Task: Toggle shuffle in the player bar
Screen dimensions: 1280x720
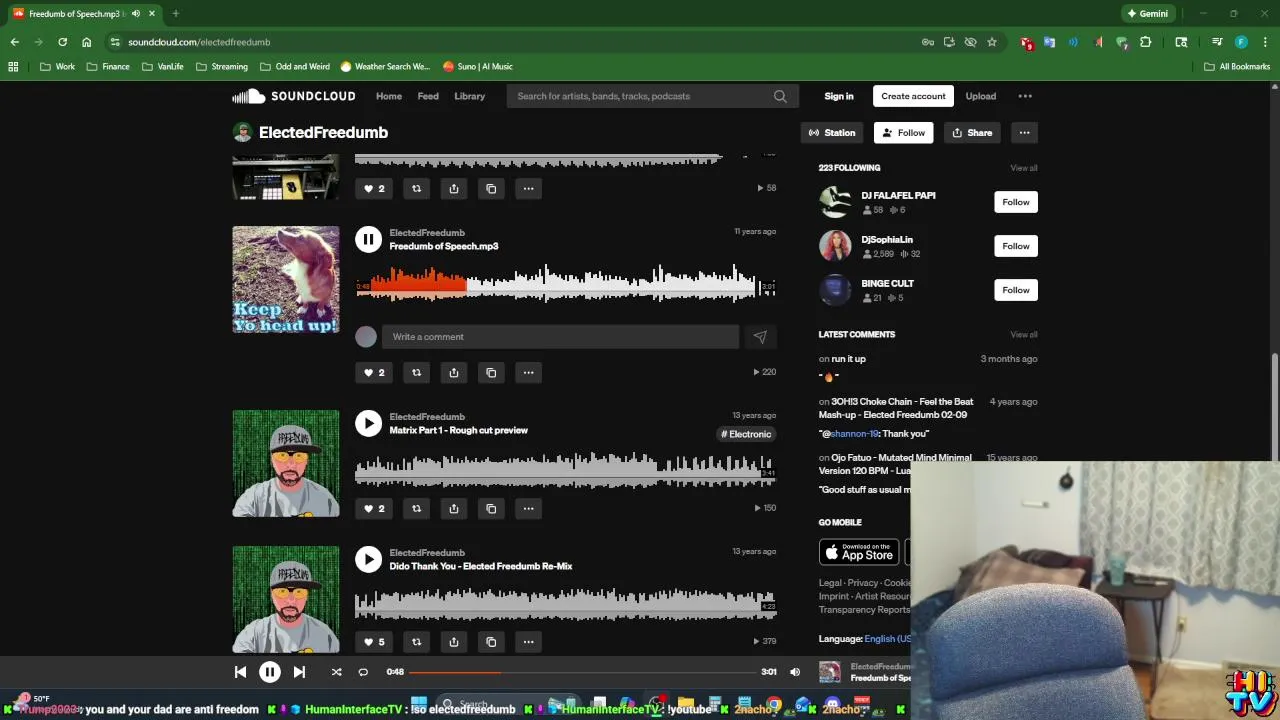Action: tap(336, 672)
